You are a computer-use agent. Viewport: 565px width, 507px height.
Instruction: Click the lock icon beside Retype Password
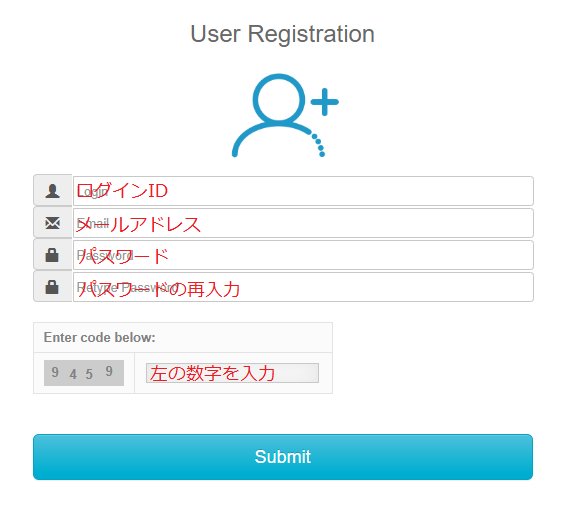52,287
